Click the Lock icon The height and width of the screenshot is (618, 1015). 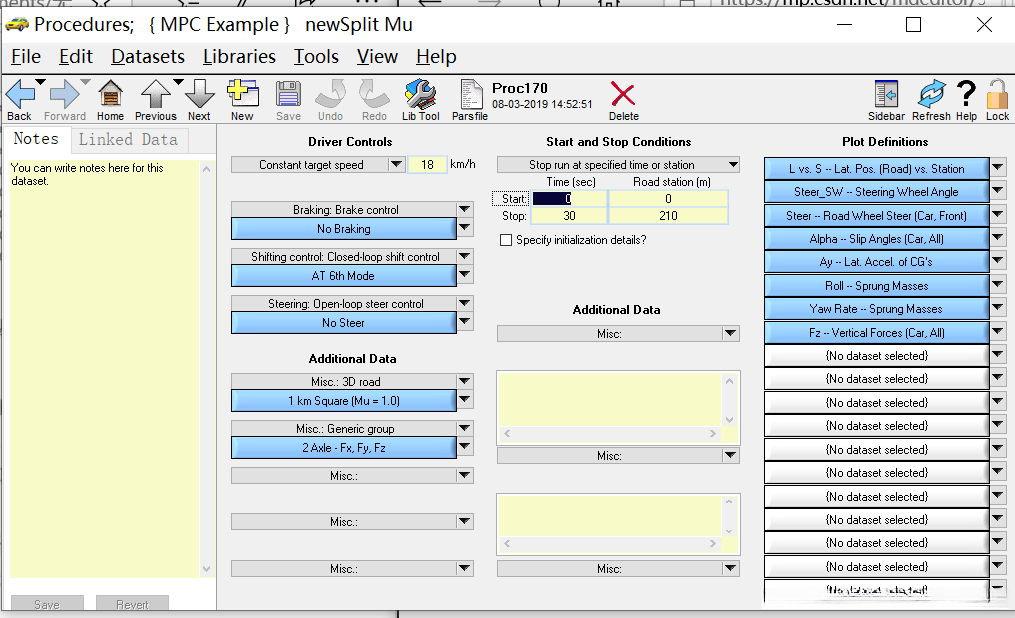(997, 95)
